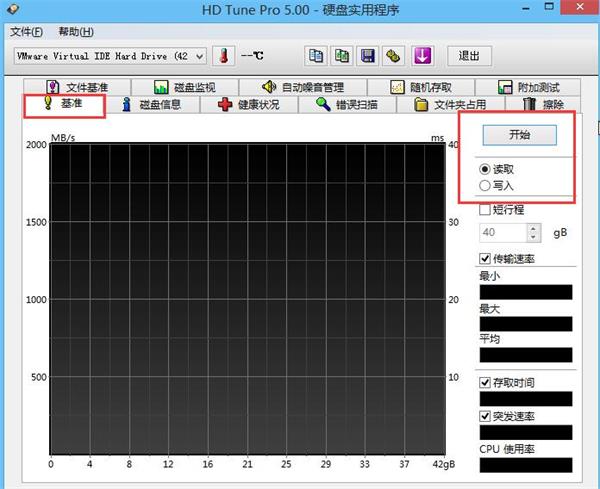Click the 退出 exit button

470,56
